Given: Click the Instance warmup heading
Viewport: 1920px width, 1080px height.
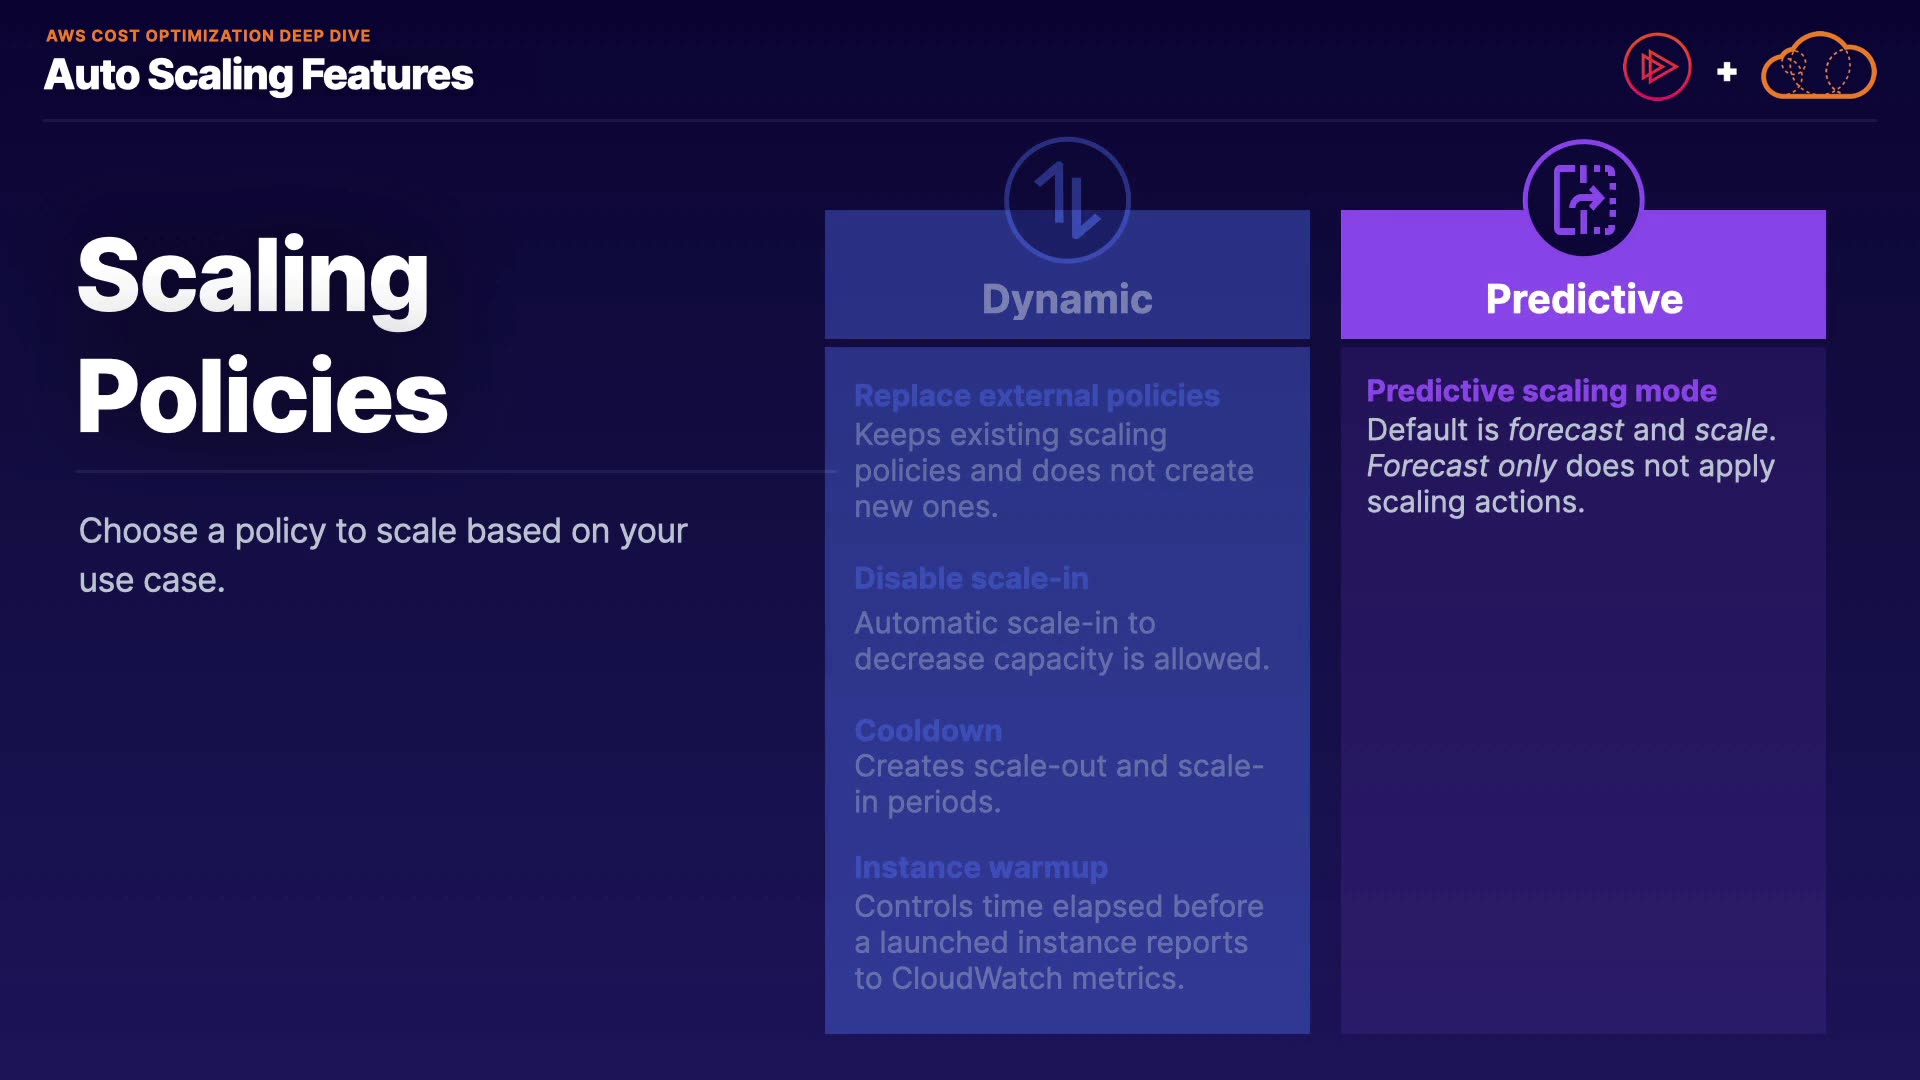Looking at the screenshot, I should coord(981,867).
